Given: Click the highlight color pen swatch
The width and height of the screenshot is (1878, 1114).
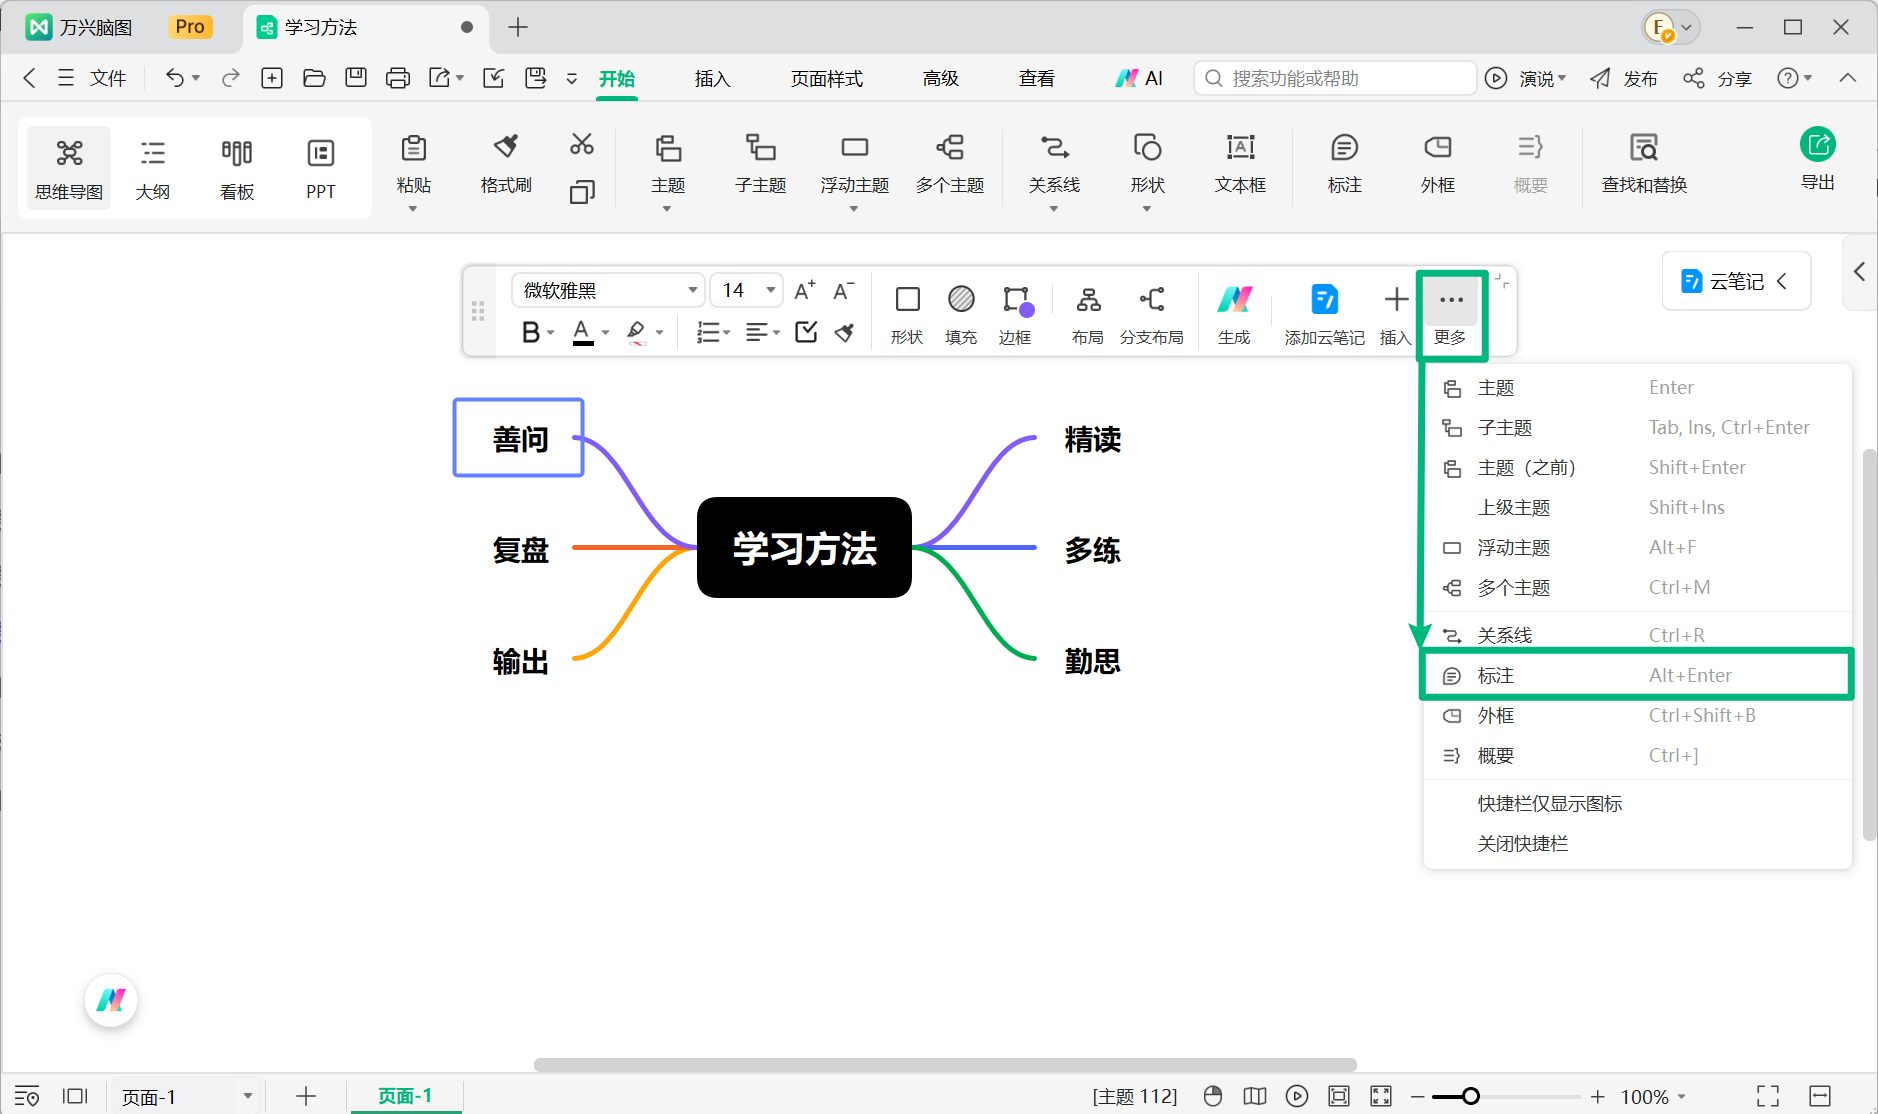Looking at the screenshot, I should coord(636,332).
